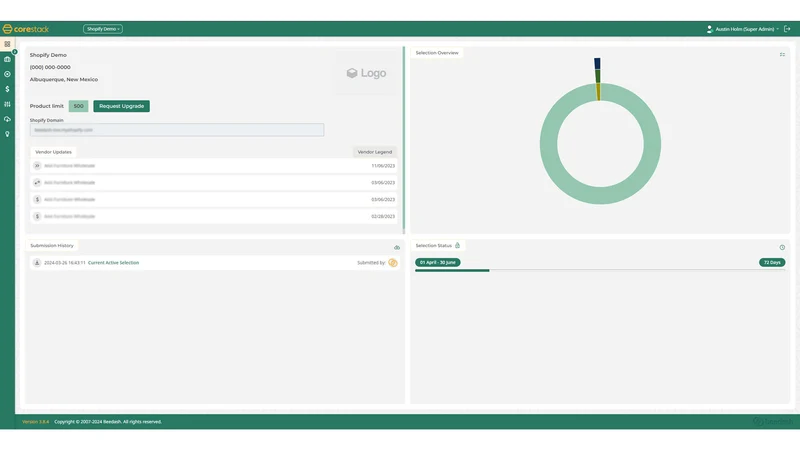
Task: Open the dashboard grid icon in sidebar
Action: [7, 44]
